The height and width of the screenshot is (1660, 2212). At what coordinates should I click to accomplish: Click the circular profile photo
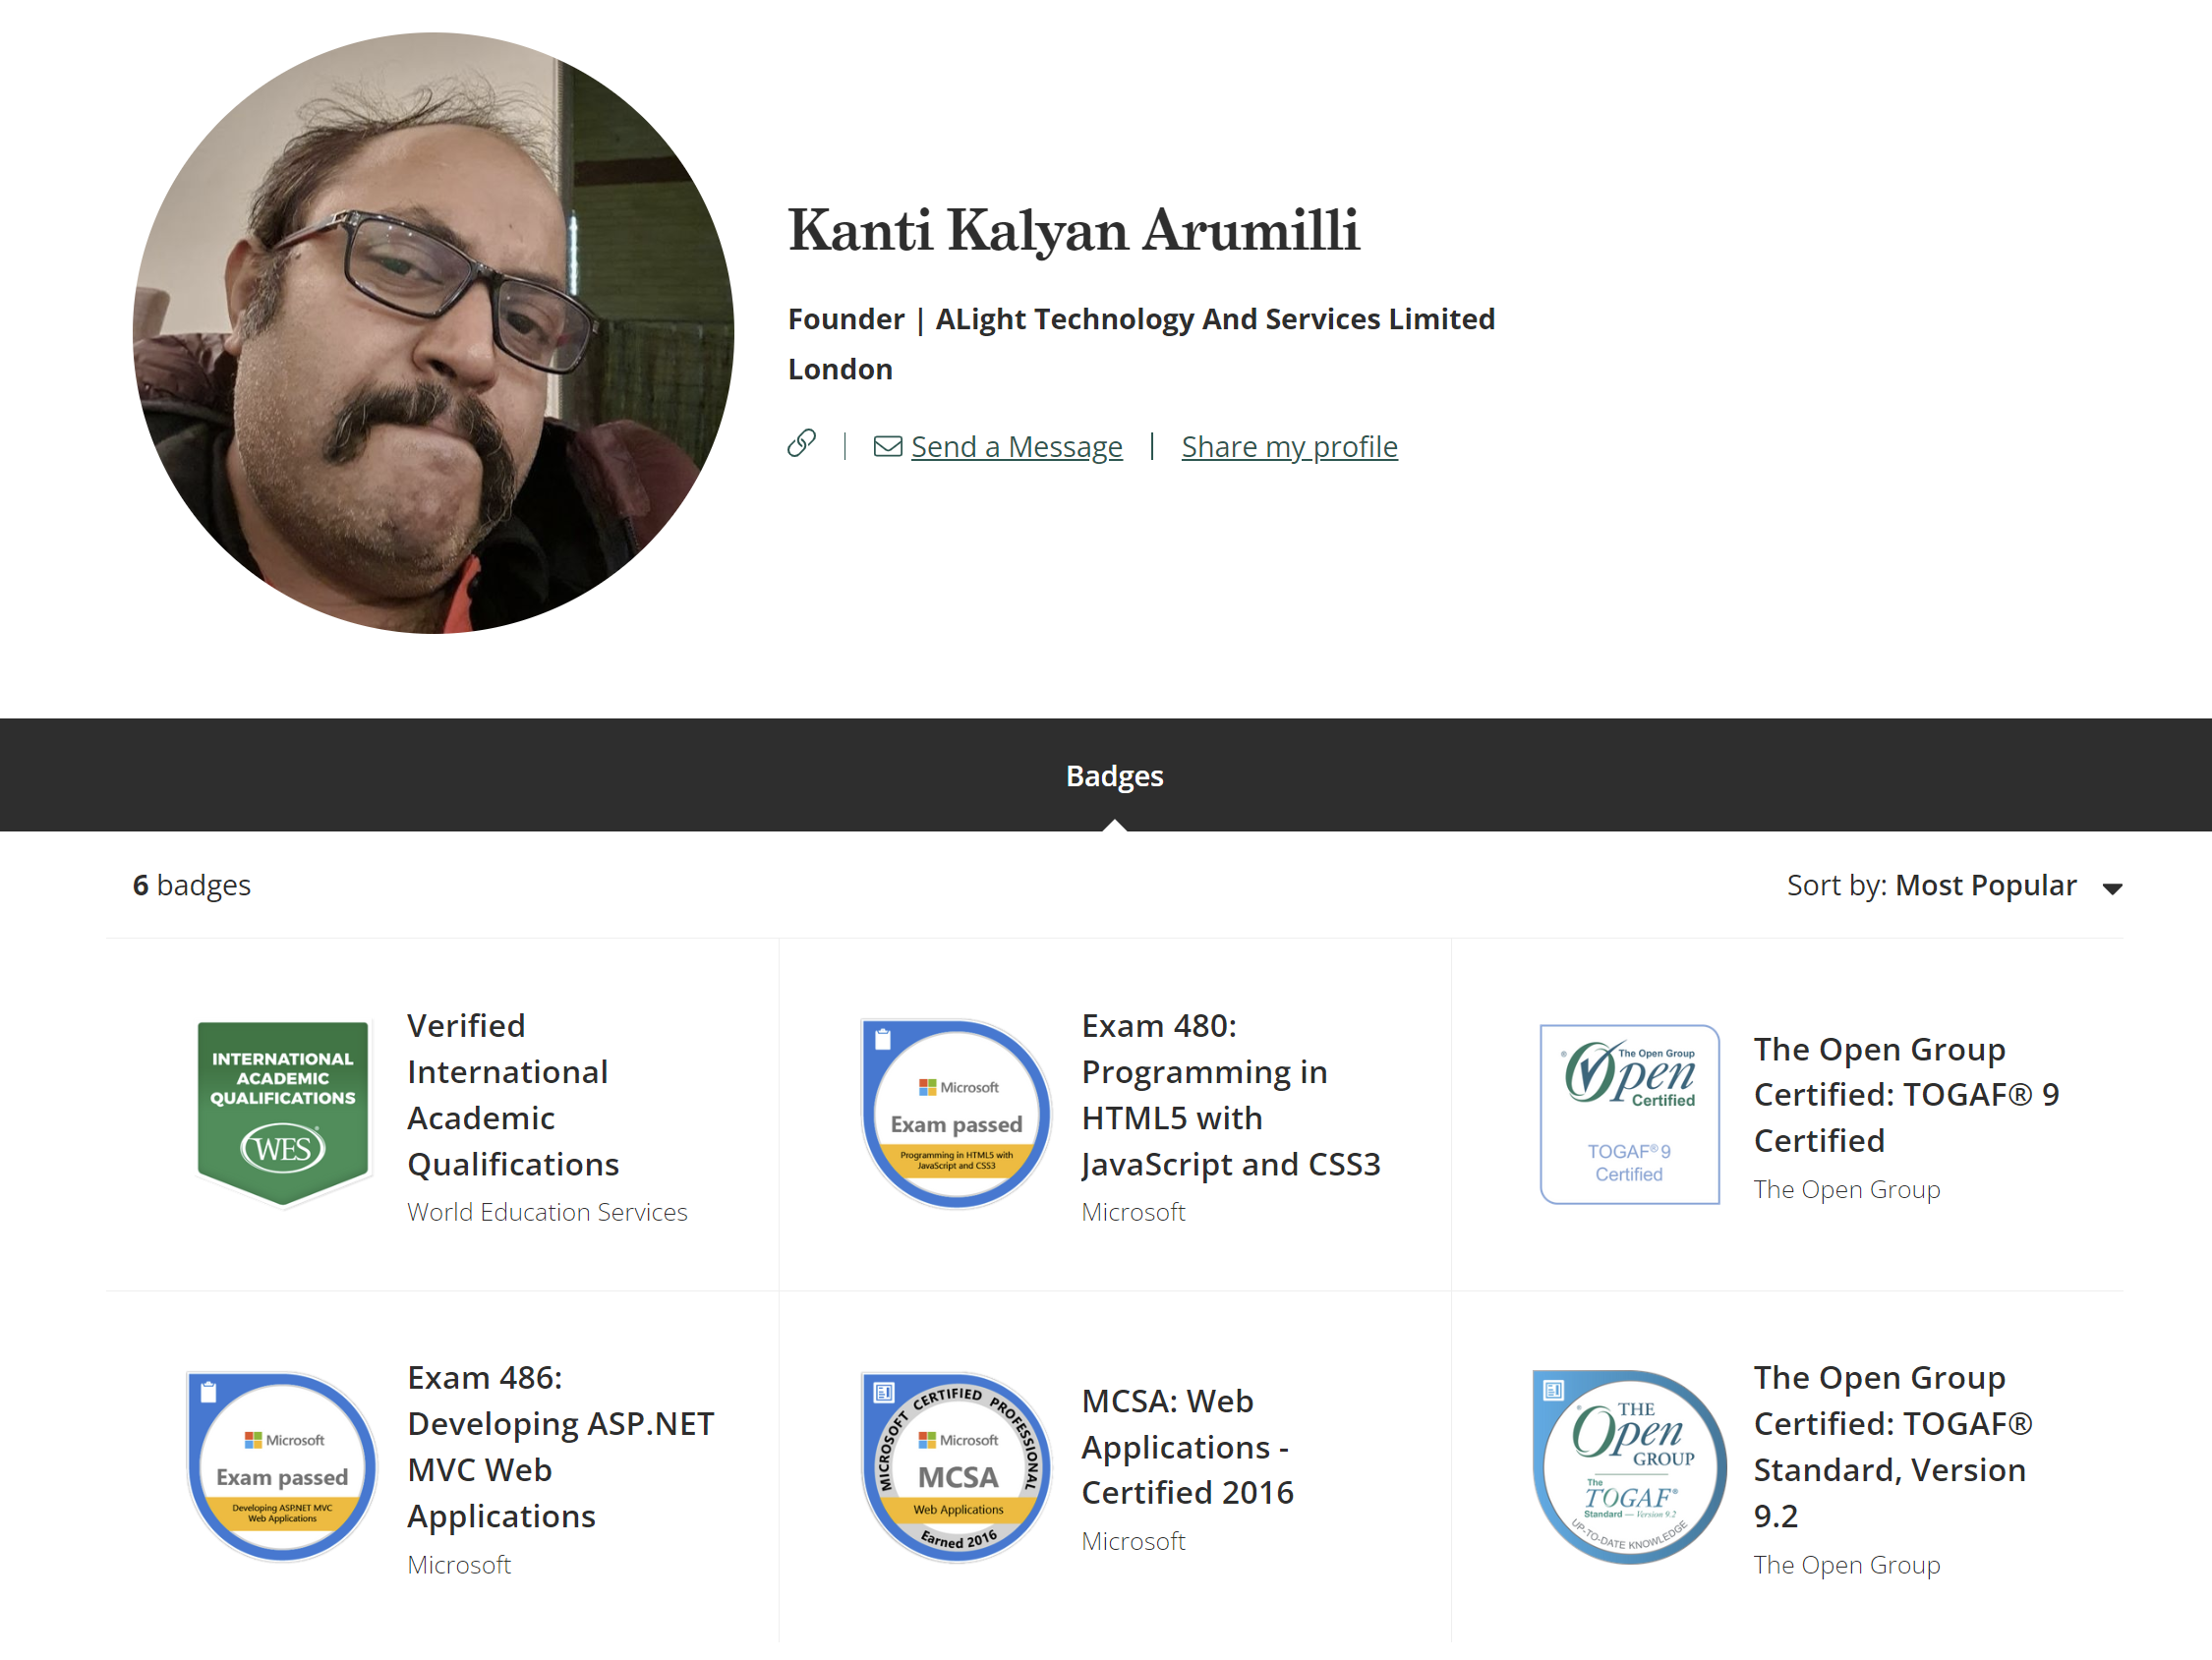pos(433,333)
